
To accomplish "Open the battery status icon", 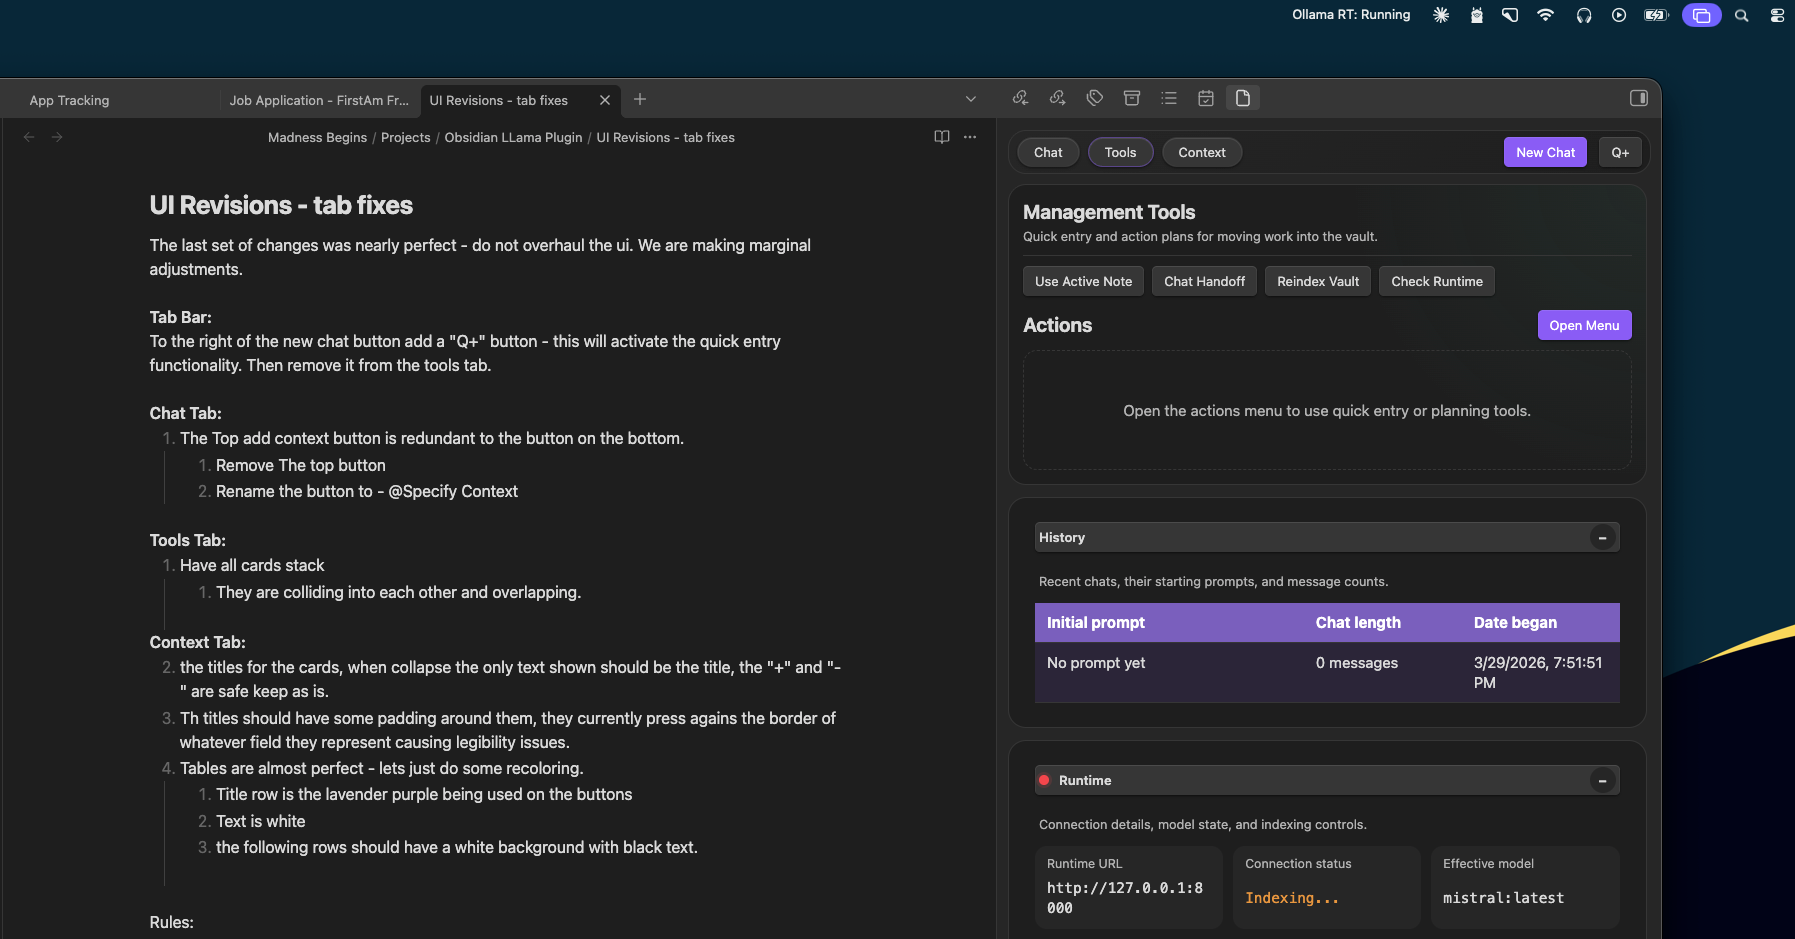I will 1656,15.
